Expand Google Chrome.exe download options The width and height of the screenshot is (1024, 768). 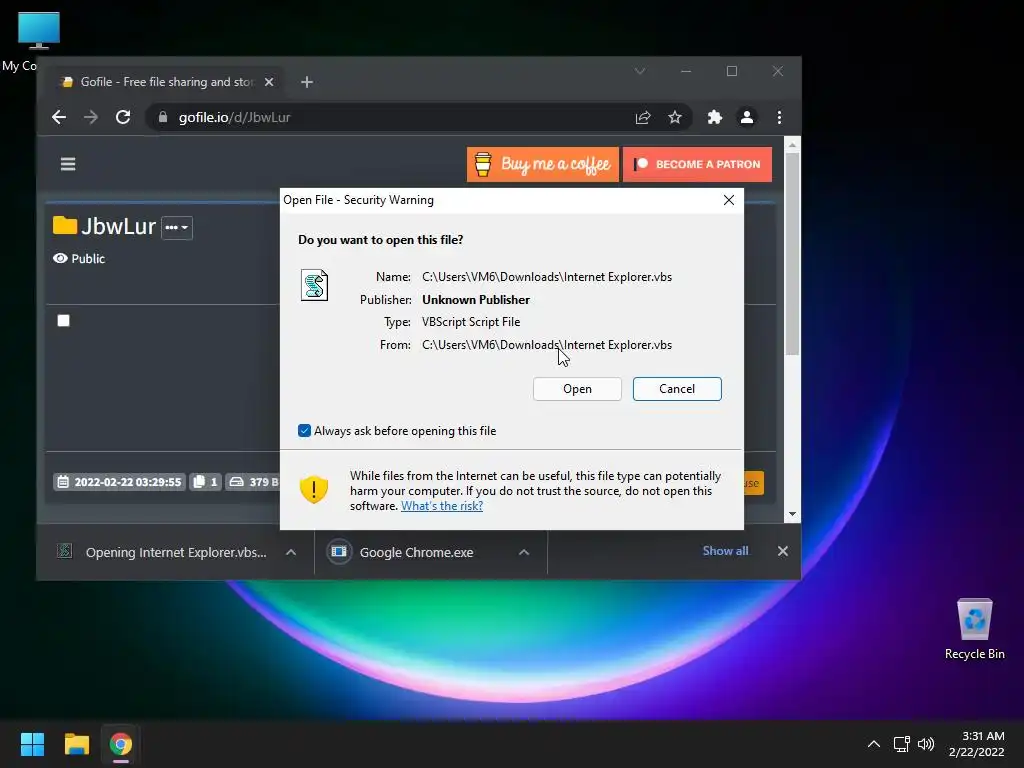coord(524,552)
